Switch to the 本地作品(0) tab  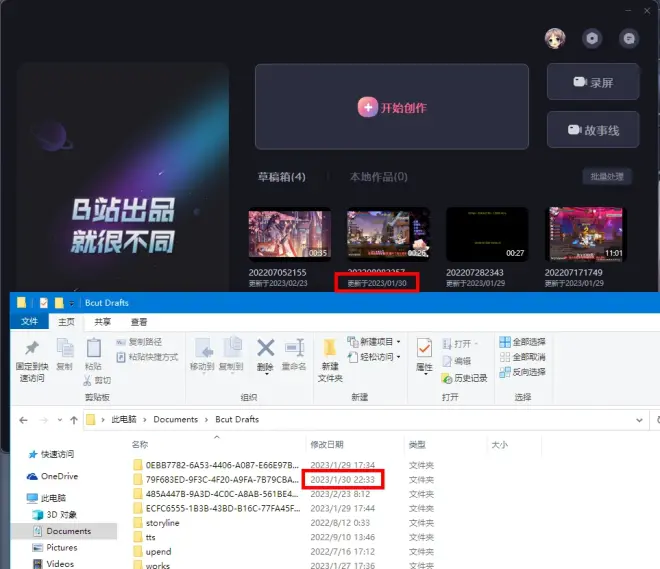(x=378, y=177)
